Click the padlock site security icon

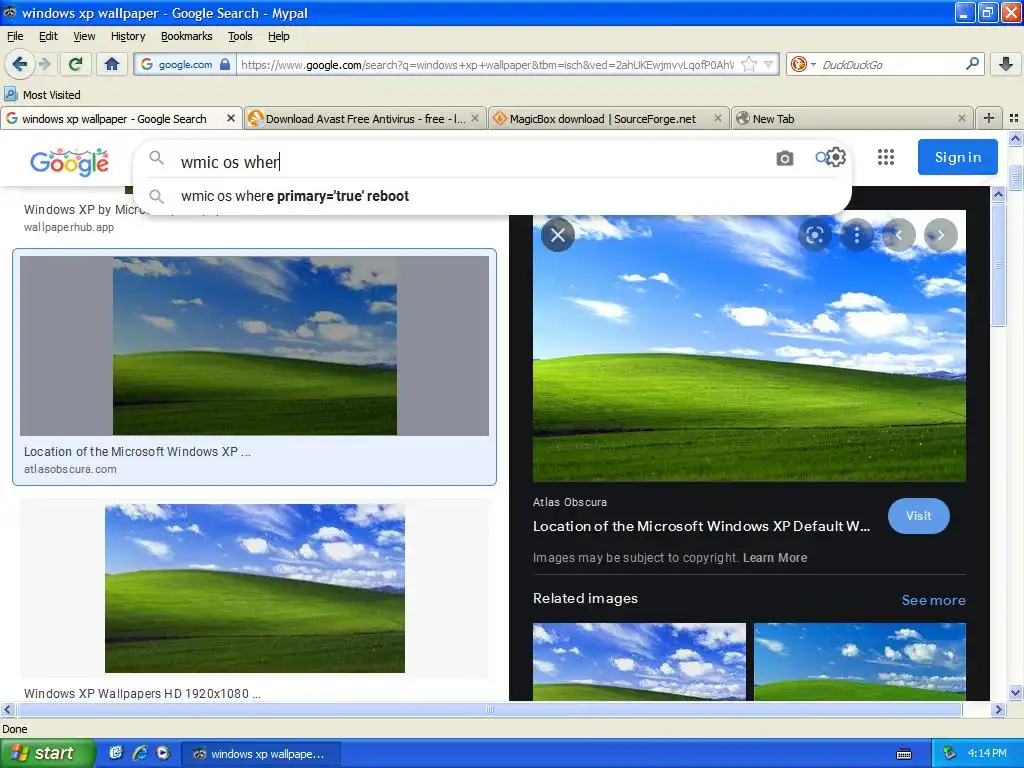point(225,64)
